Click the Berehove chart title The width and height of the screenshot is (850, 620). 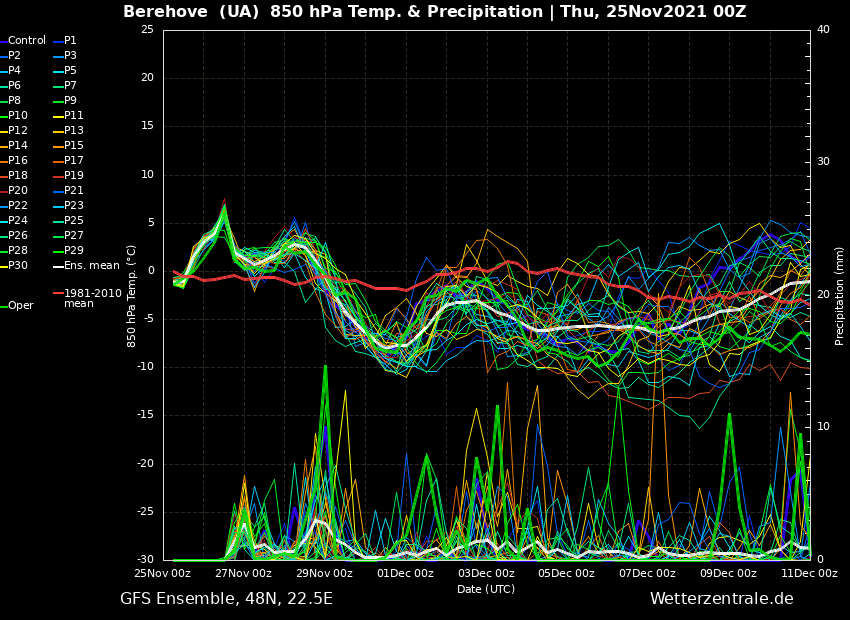click(x=434, y=12)
